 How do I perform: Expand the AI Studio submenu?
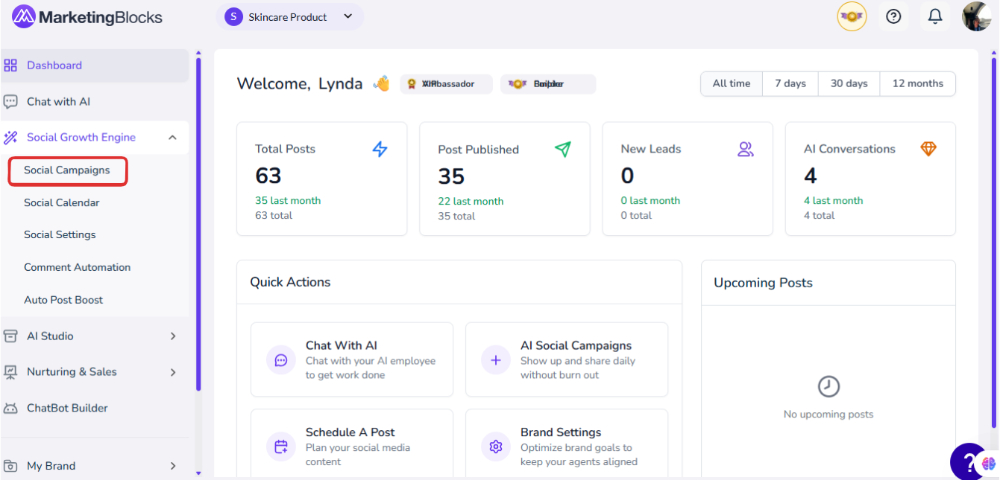[x=172, y=336]
